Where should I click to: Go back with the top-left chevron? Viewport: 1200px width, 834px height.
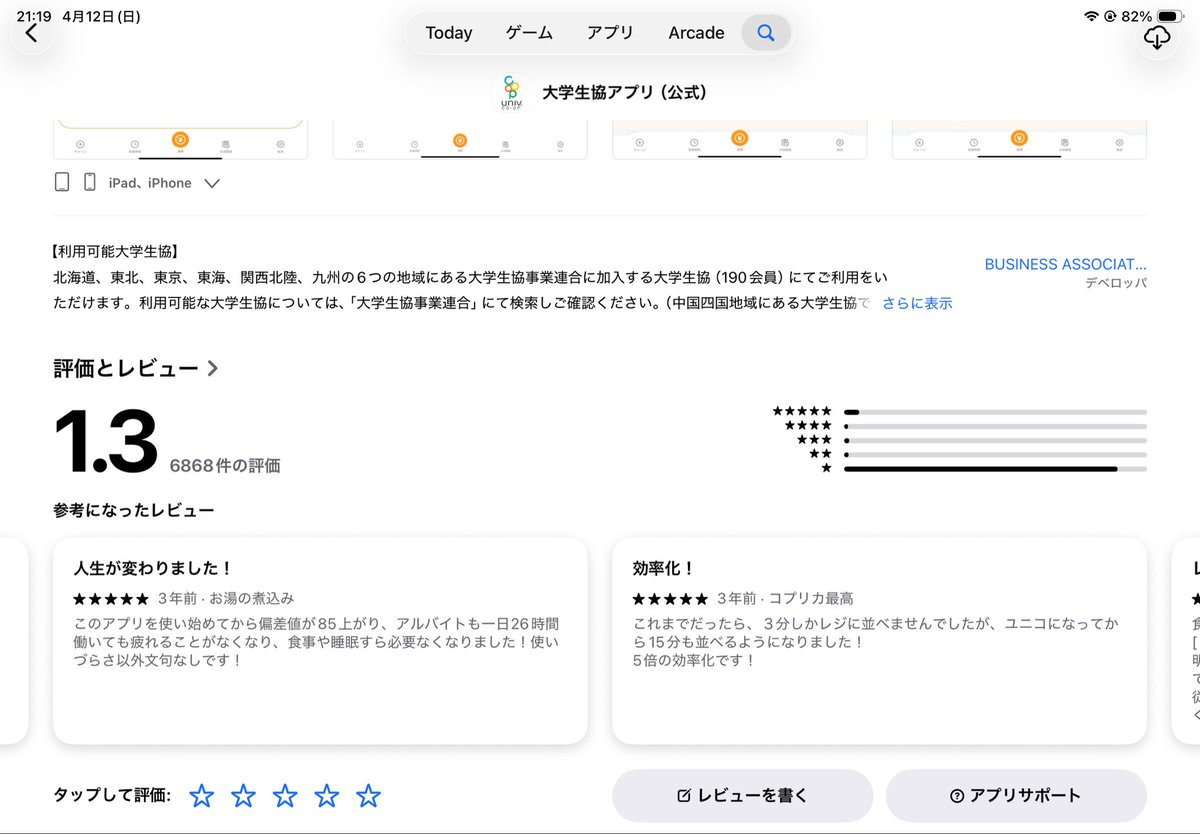[x=32, y=34]
